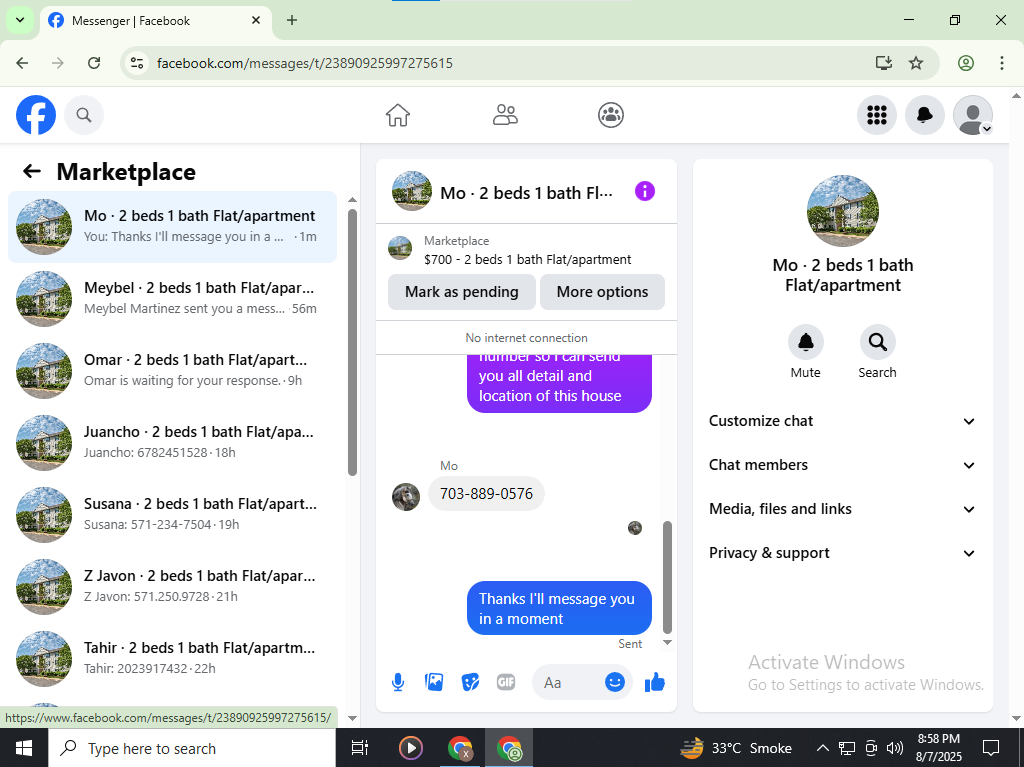Open the emoji smiley picker
The image size is (1024, 767).
[x=615, y=682]
